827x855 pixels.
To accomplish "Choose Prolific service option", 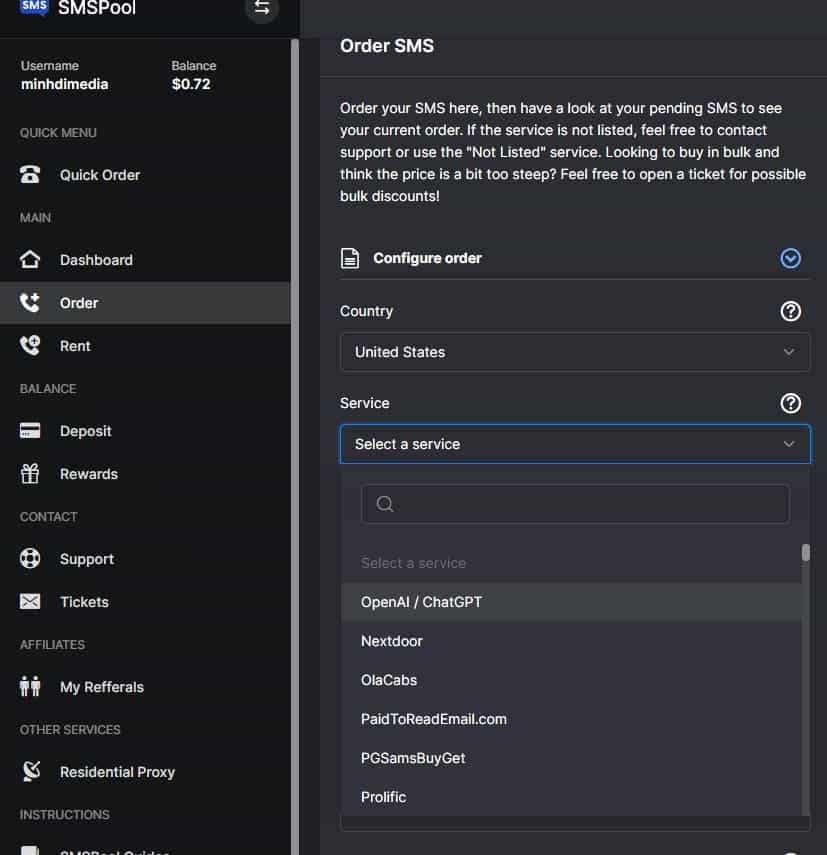I will point(571,797).
